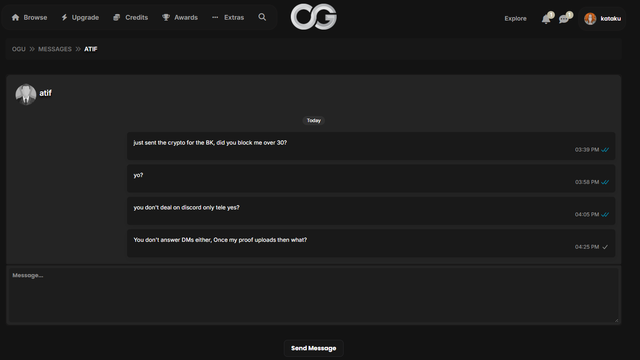
Task: Open atif's username link
Action: (x=45, y=93)
